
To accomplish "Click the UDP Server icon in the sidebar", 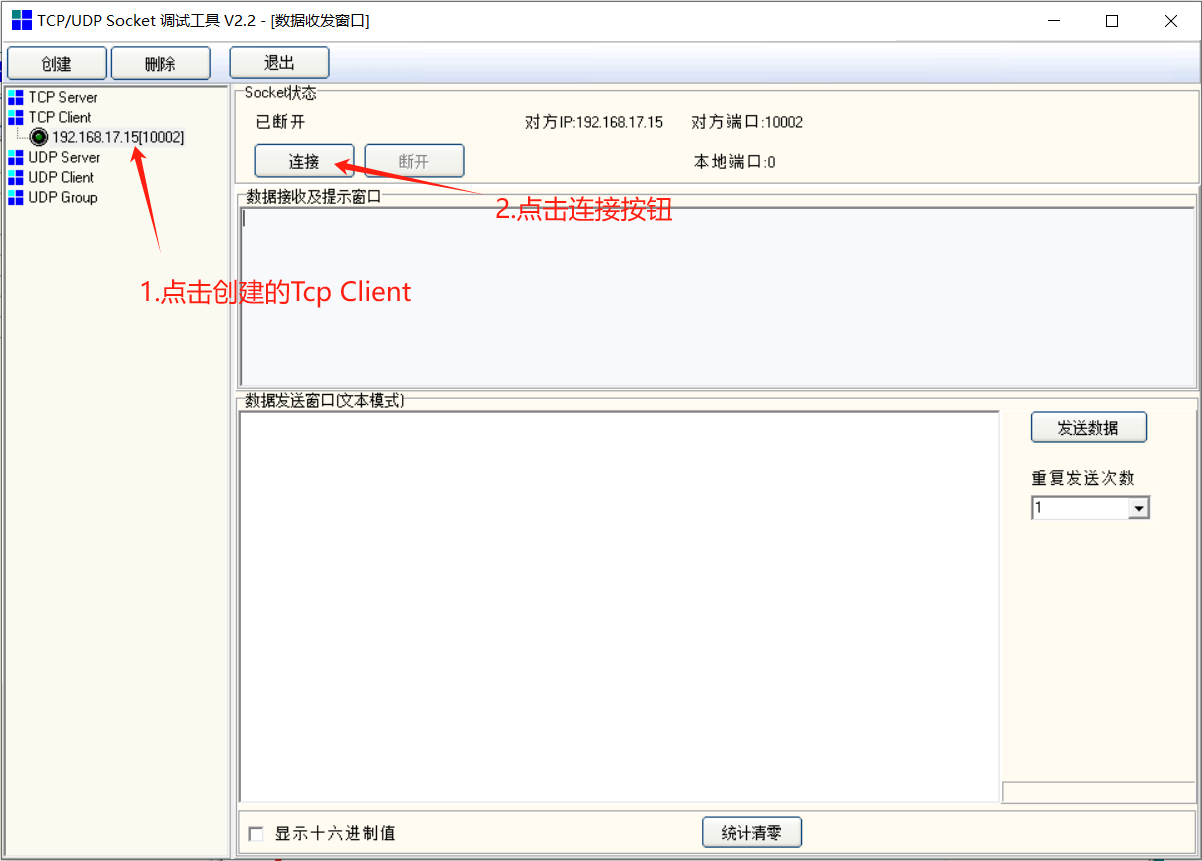I will point(14,157).
